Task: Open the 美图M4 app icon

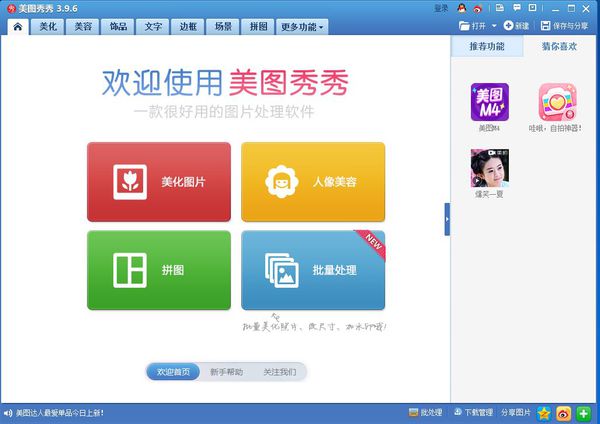Action: pos(490,102)
